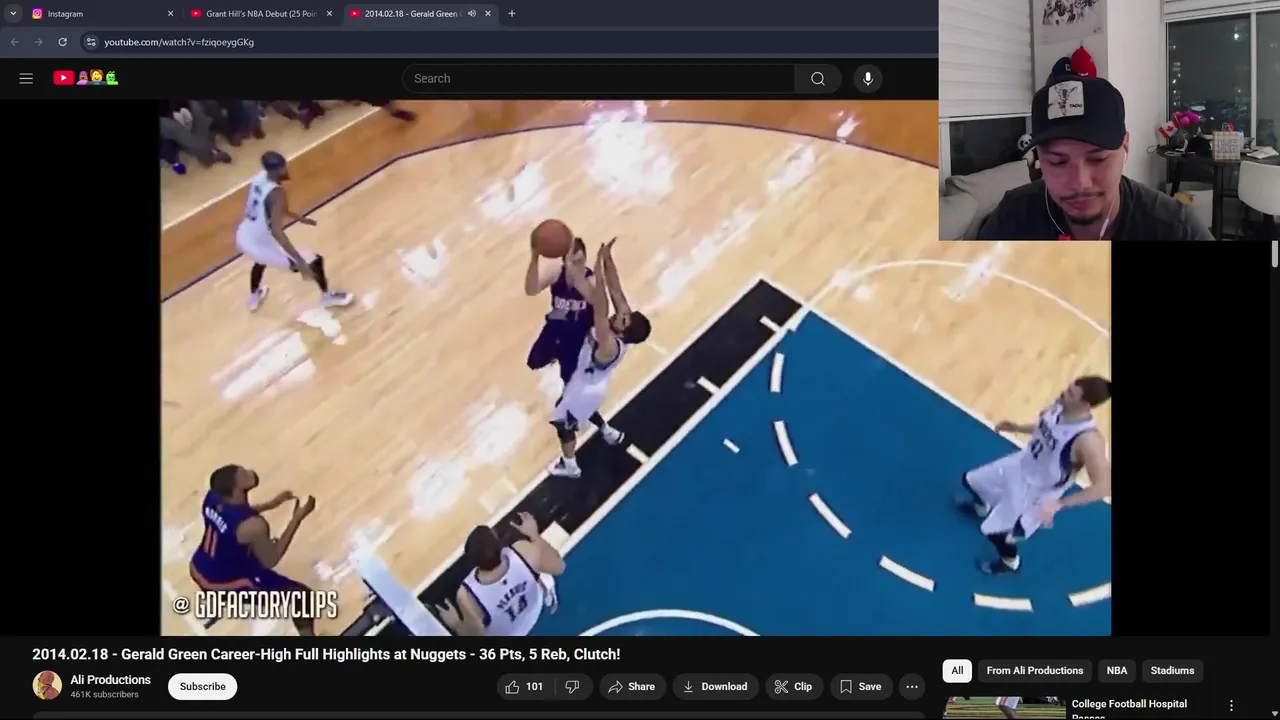
Task: Open a new browser tab
Action: pos(511,14)
